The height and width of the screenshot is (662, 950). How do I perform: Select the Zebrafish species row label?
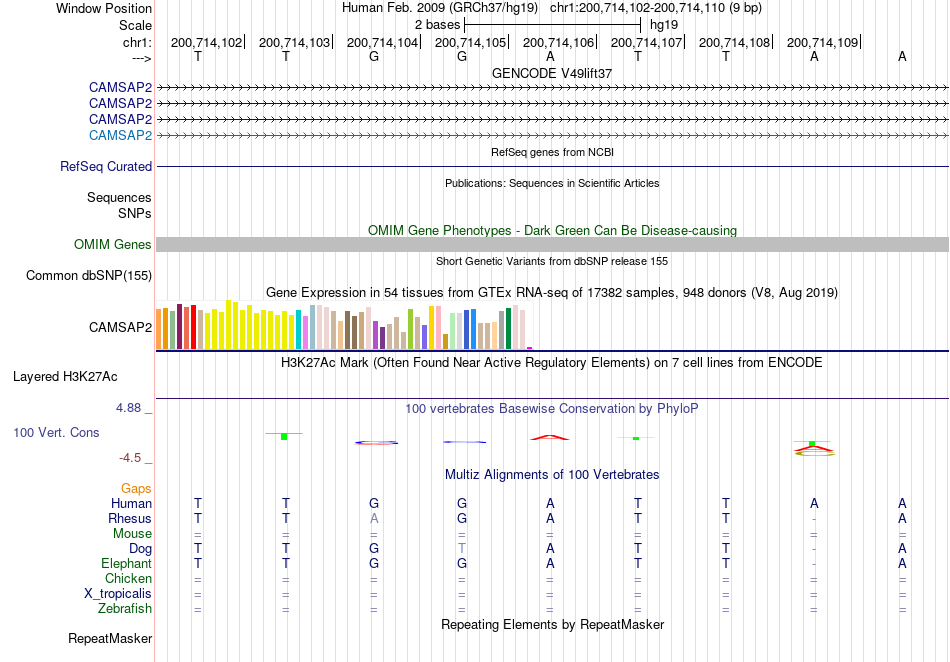(125, 608)
